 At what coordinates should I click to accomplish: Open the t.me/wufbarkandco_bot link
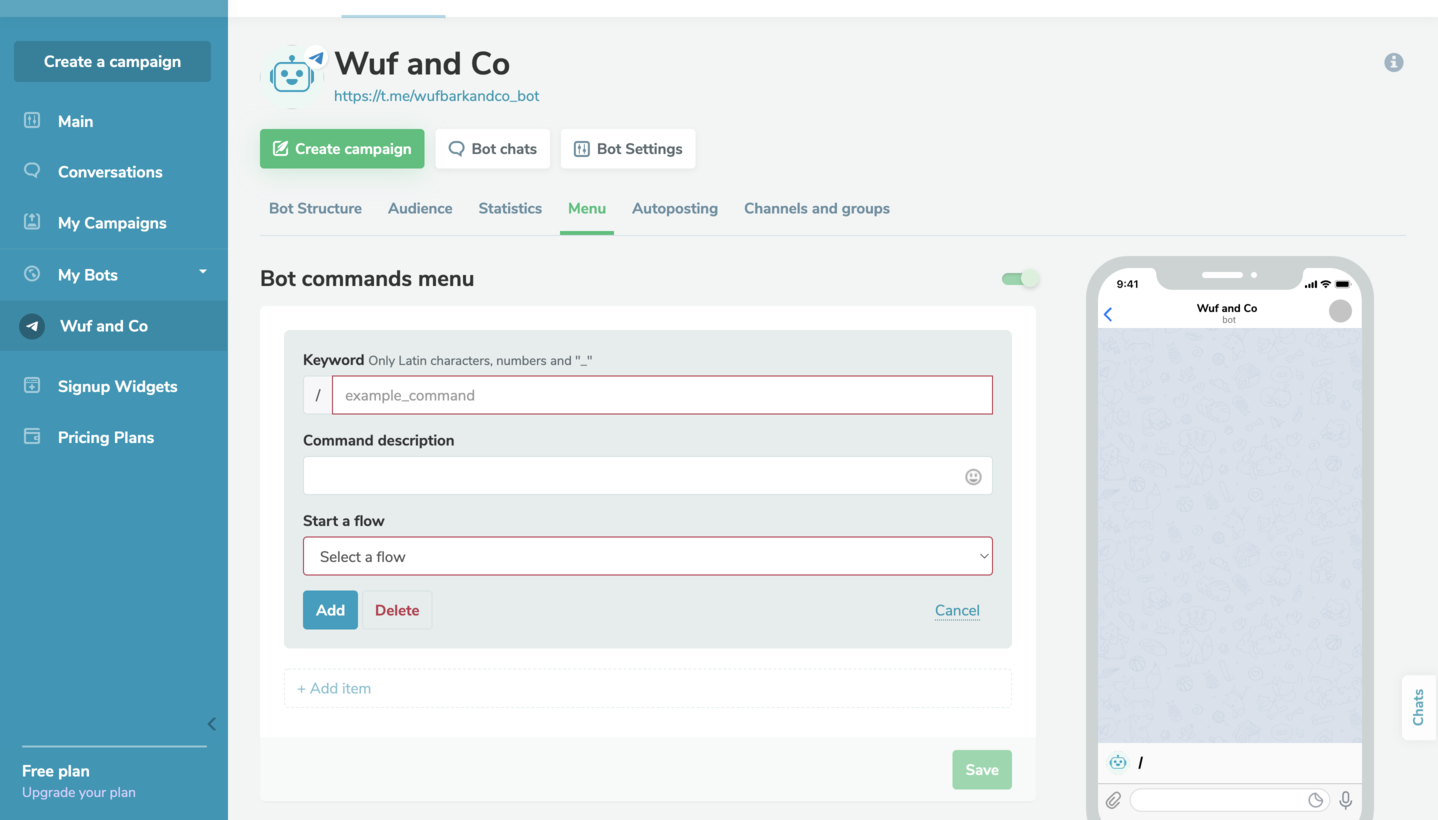[x=436, y=96]
